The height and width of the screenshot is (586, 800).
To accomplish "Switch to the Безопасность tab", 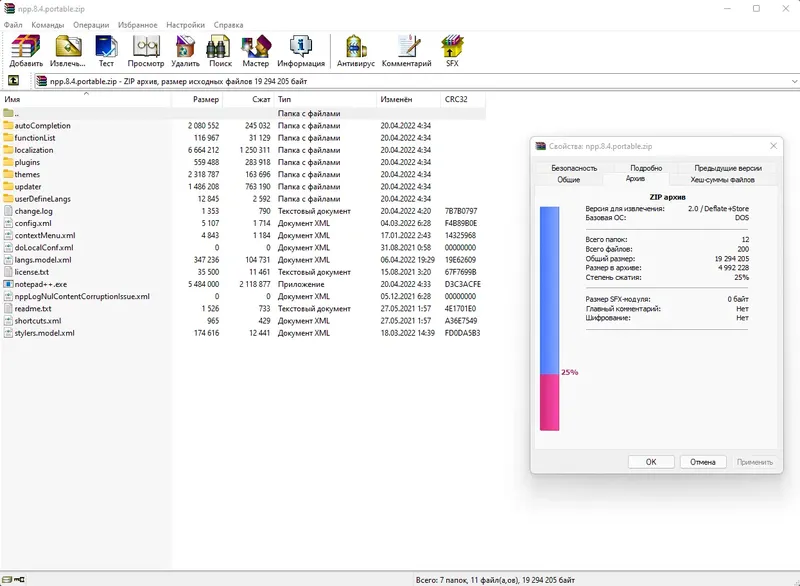I will pyautogui.click(x=574, y=168).
